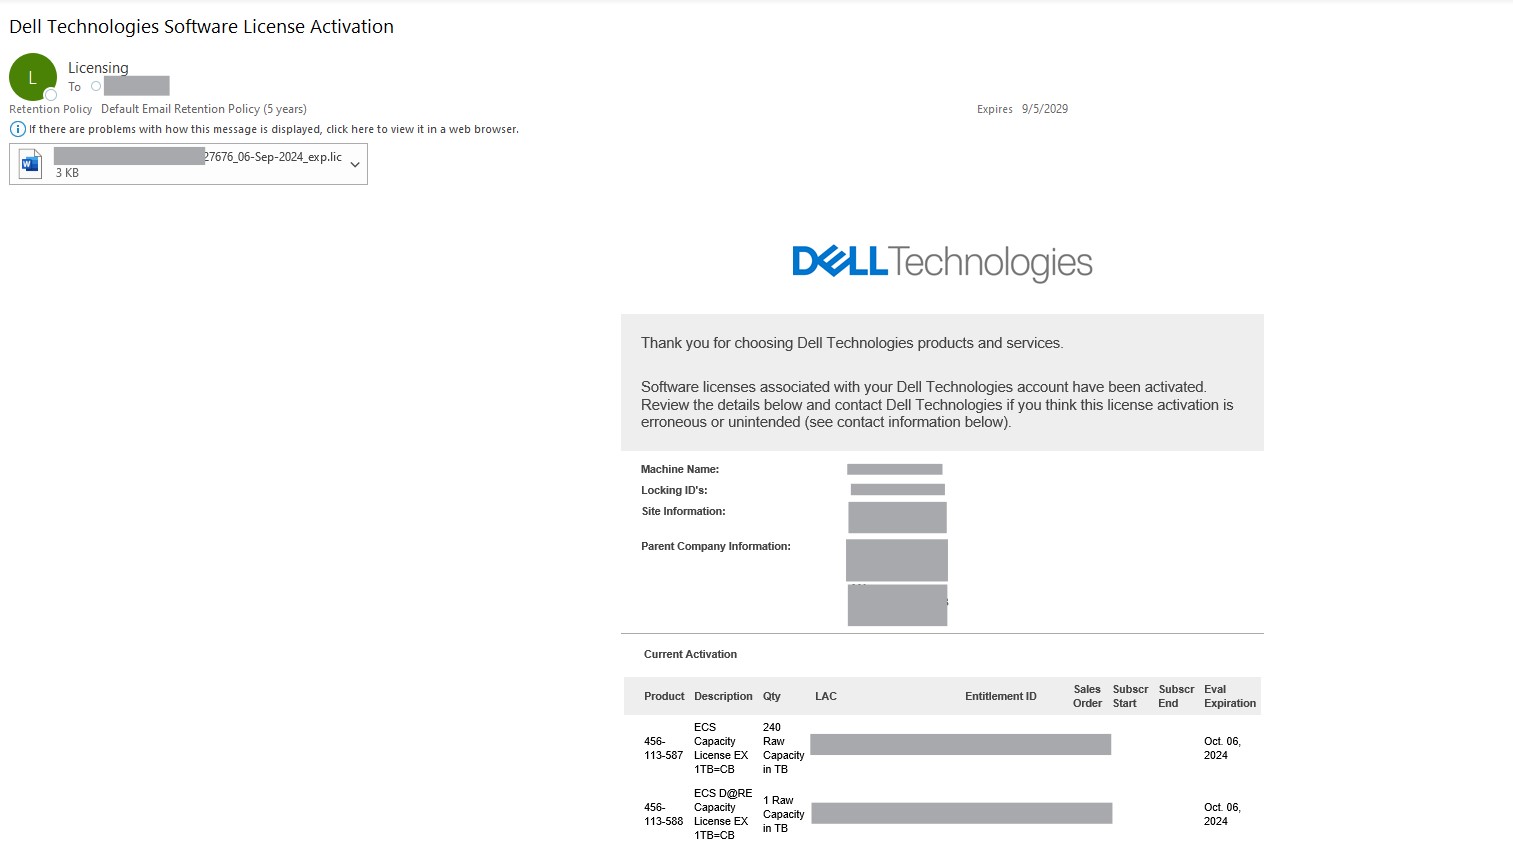This screenshot has width=1513, height=848.
Task: Click the 'Sales Order' column header
Action: pyautogui.click(x=1087, y=696)
